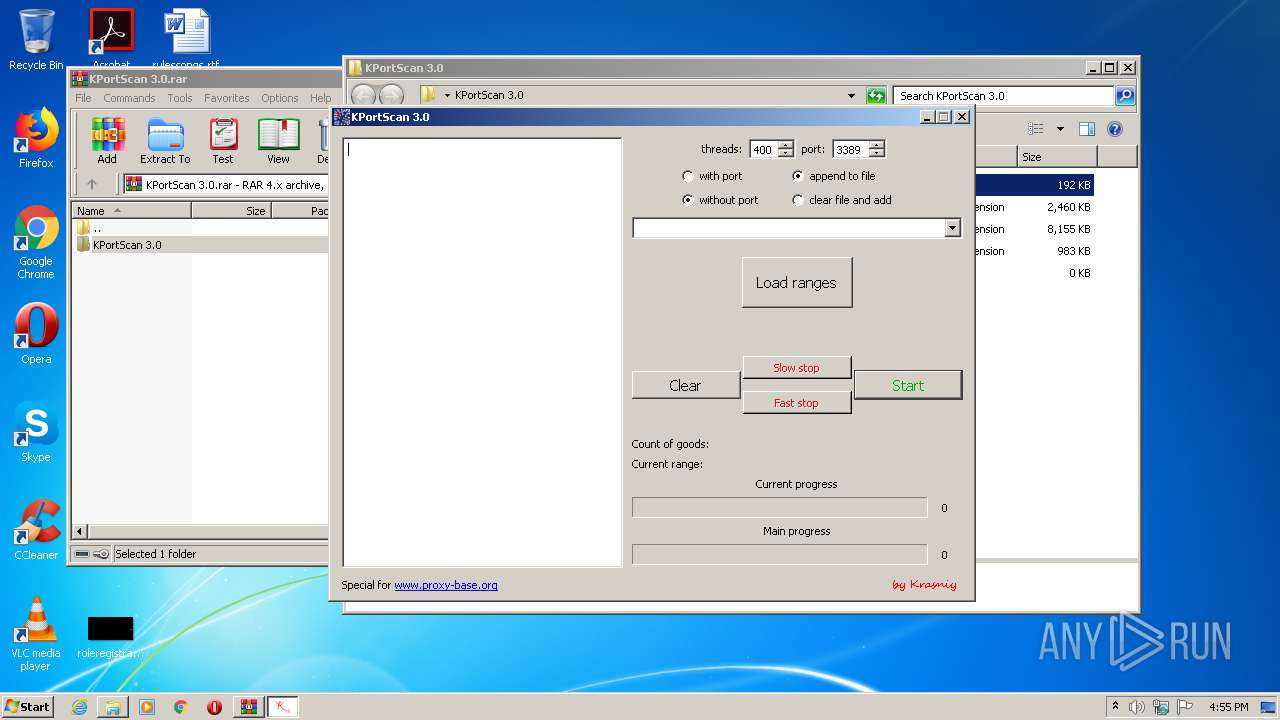Click the Current progress bar
Screen dimensions: 1280x720
pos(779,508)
